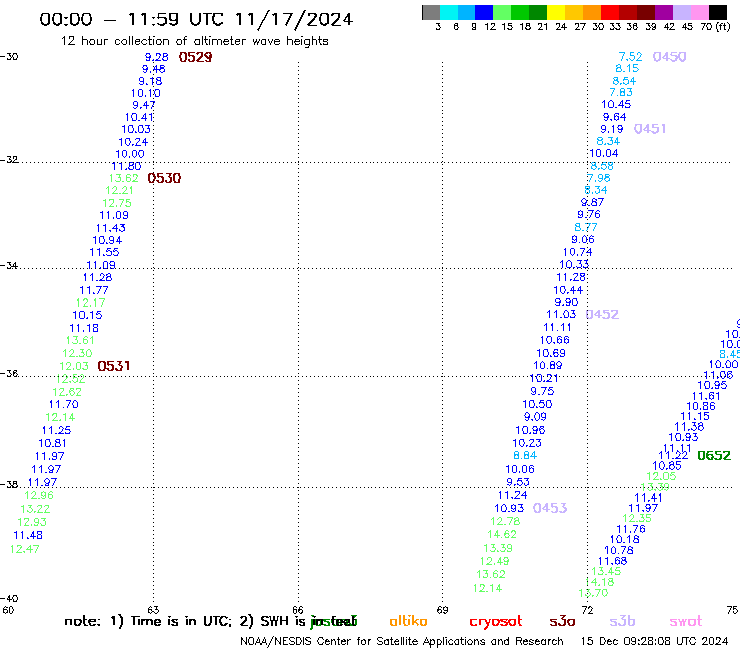Click the wave height value 13.61
This screenshot has height=650, width=740.
pyautogui.click(x=80, y=340)
